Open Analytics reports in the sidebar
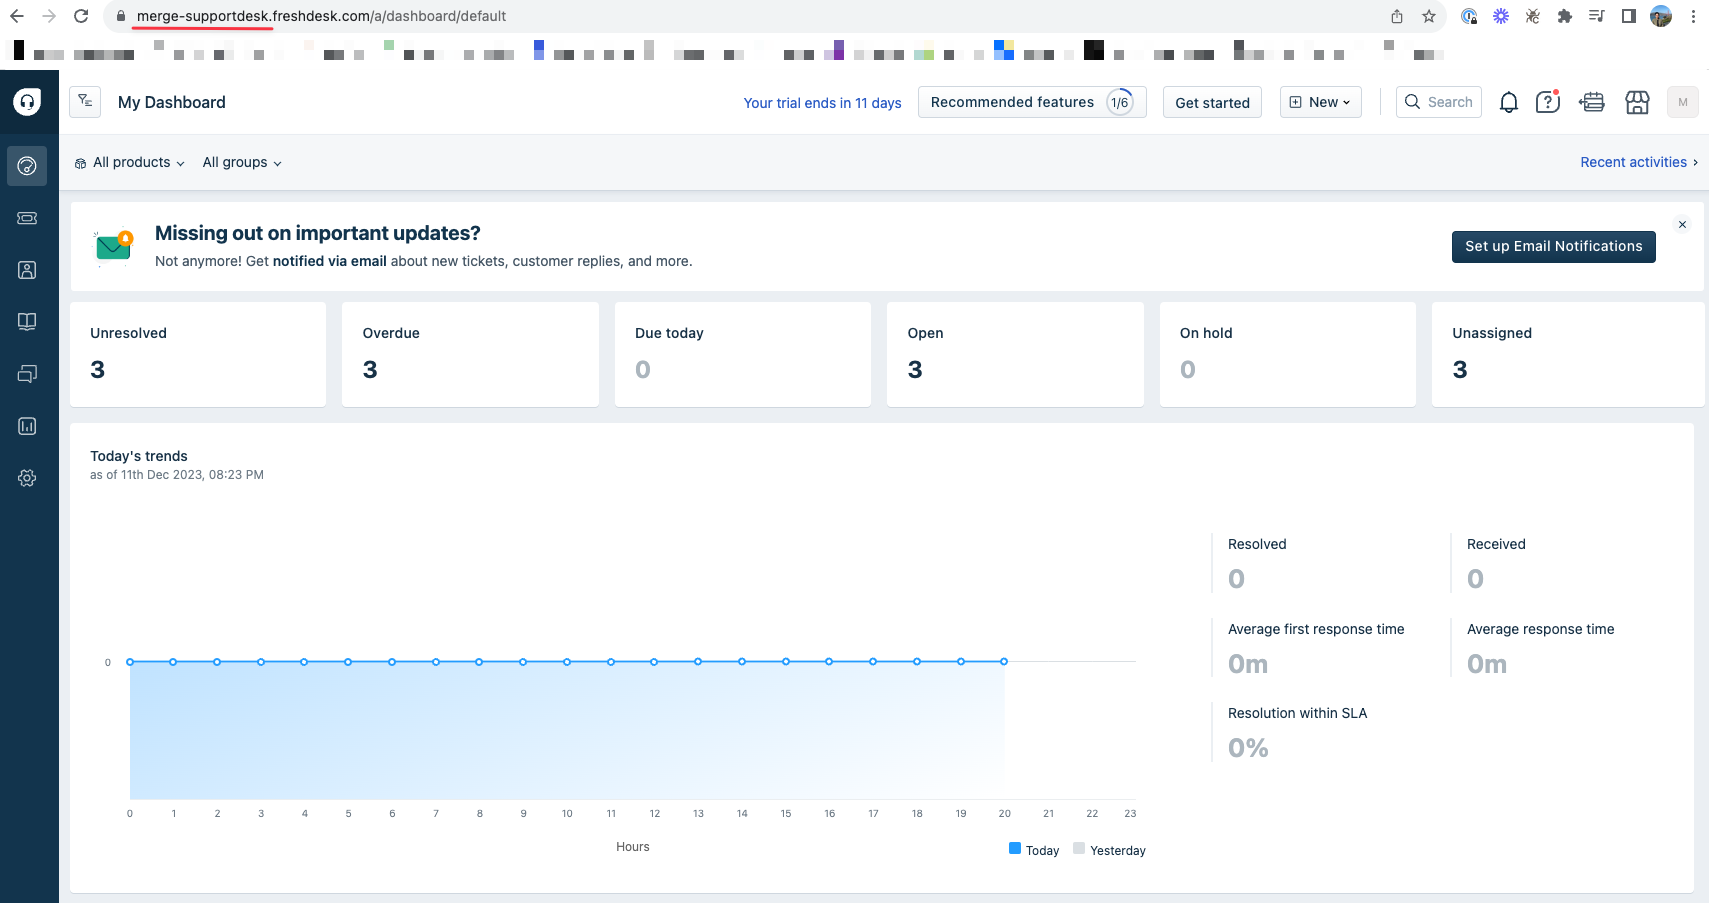Screen dimensions: 1709x903 click(x=27, y=426)
